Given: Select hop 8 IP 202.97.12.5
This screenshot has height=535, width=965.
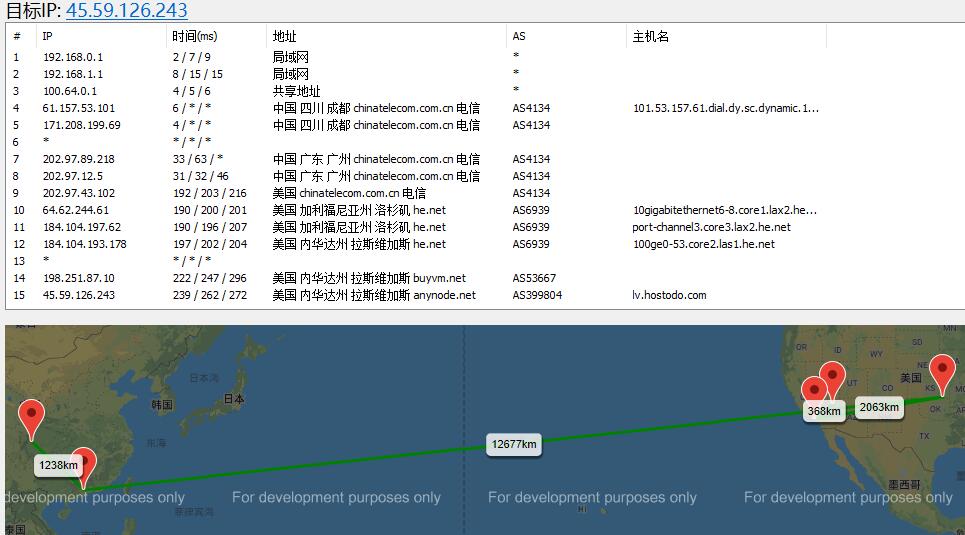Looking at the screenshot, I should click(x=73, y=176).
